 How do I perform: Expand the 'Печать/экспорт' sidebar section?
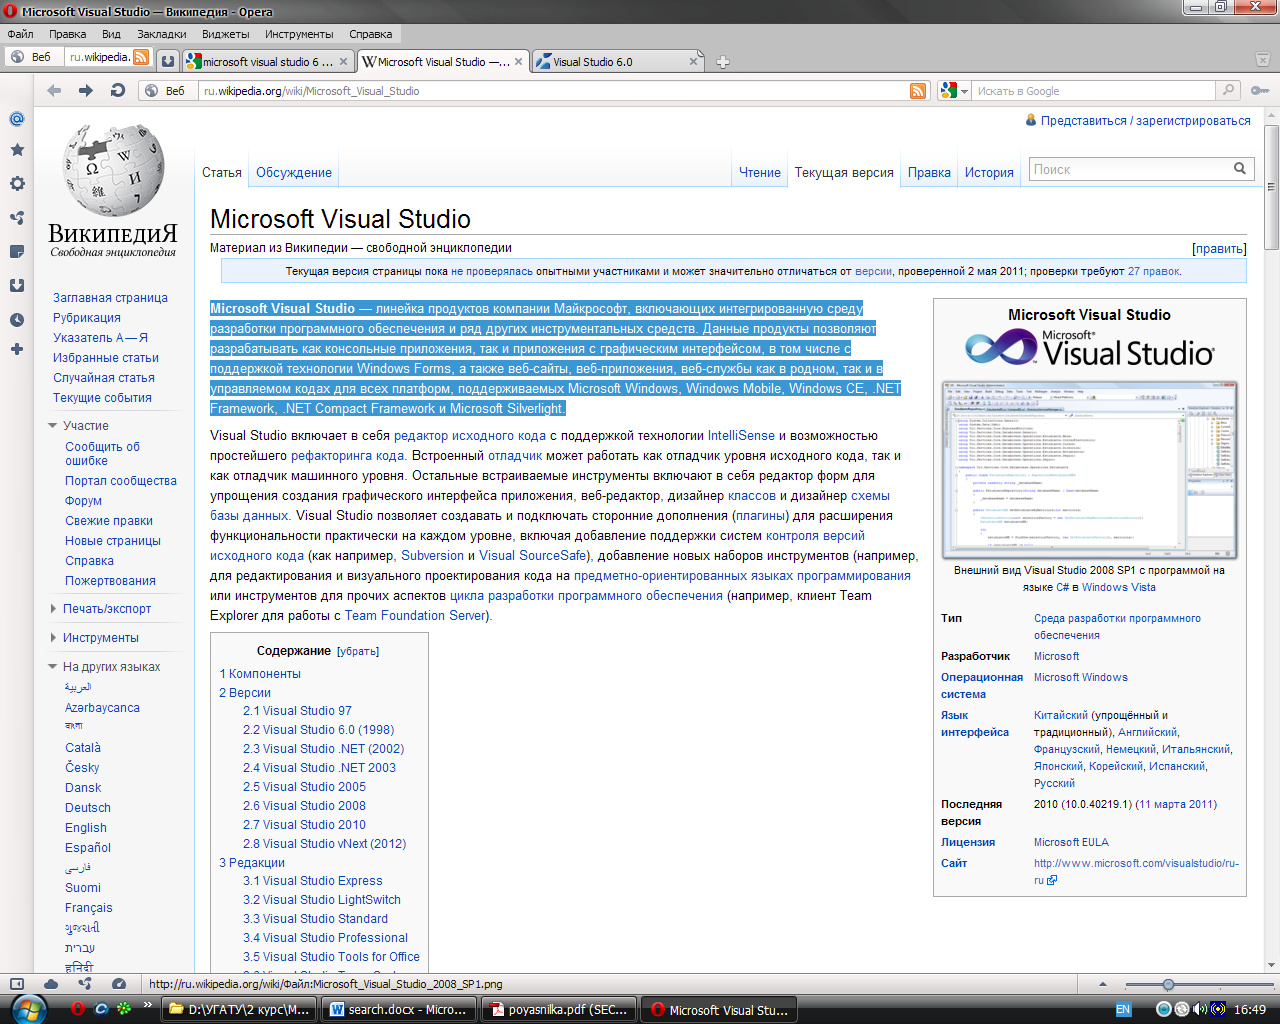coord(53,609)
